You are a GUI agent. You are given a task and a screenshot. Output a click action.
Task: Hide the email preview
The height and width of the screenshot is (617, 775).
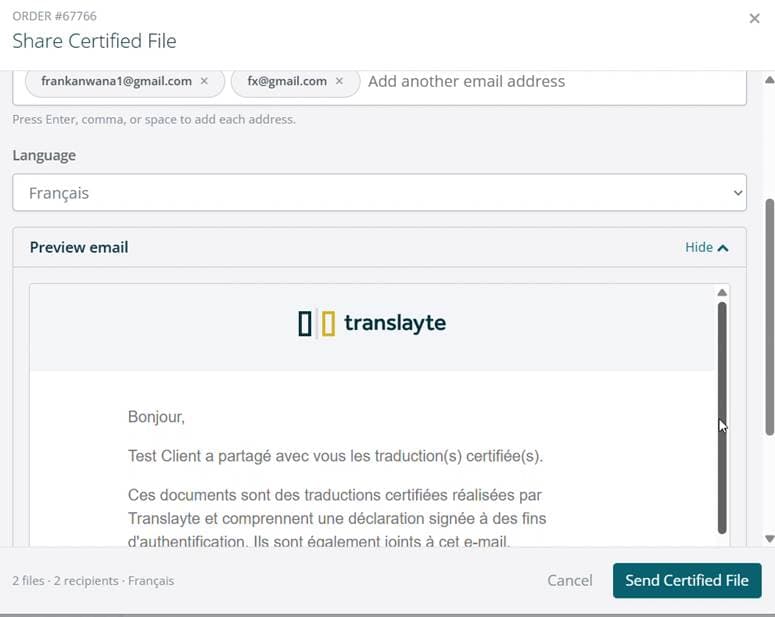pos(706,248)
